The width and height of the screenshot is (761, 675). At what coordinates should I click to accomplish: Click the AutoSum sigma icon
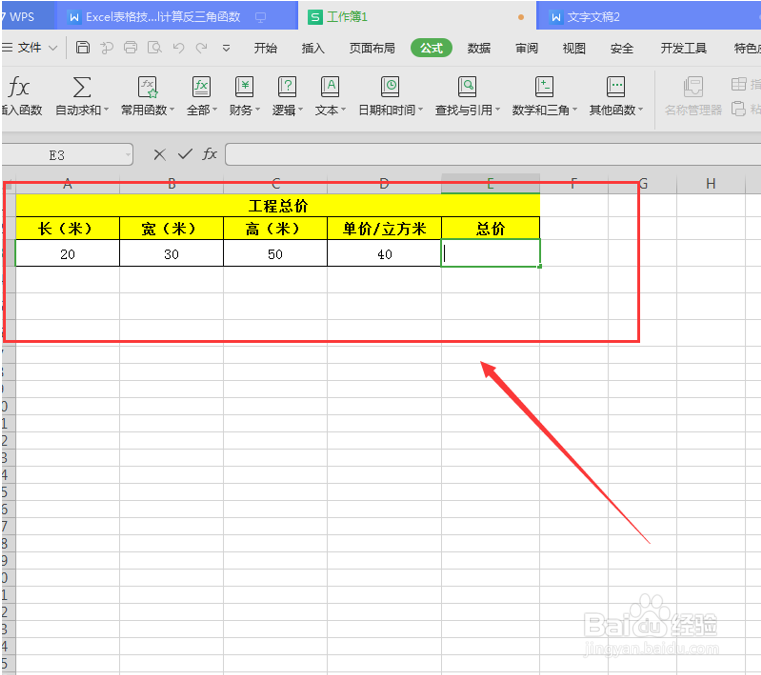82,87
